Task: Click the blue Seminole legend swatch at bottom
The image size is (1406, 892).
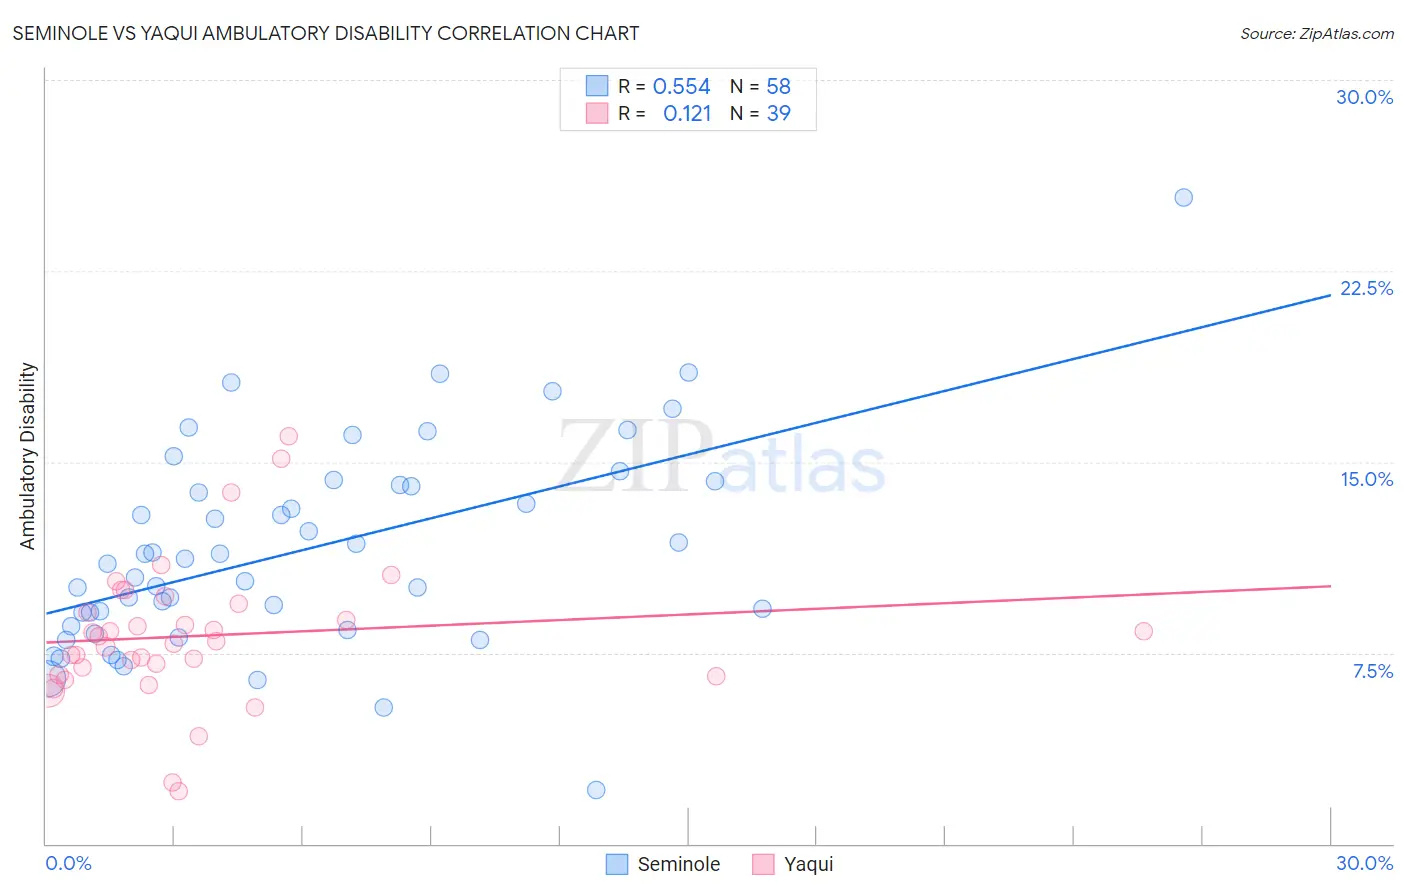Action: (x=617, y=864)
